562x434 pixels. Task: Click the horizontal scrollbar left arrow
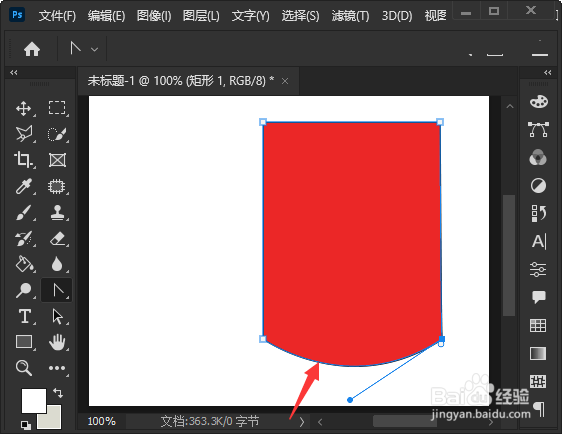320,422
